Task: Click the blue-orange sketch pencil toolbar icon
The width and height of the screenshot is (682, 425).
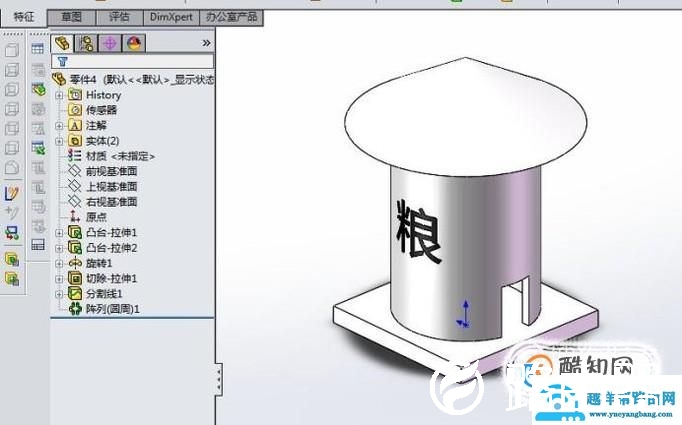Action: point(11,194)
